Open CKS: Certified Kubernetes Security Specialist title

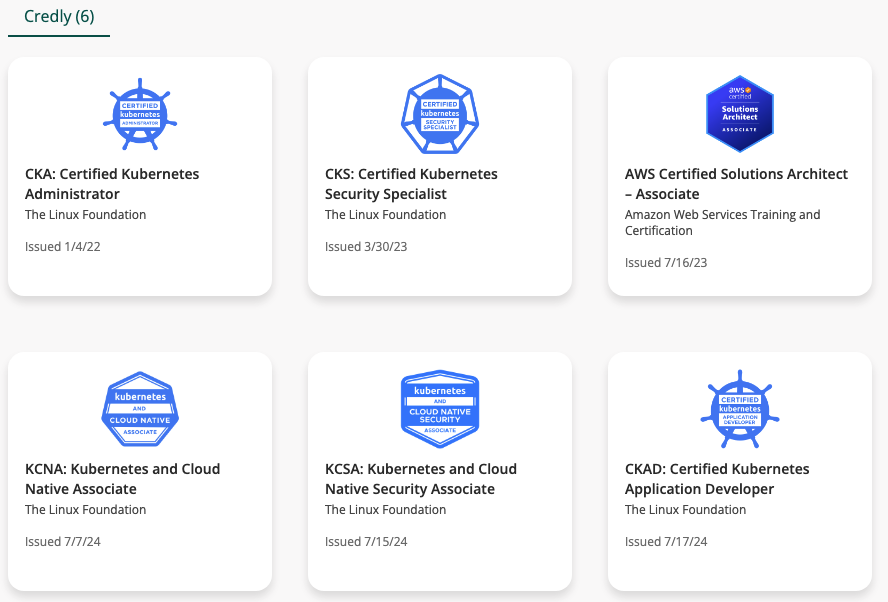click(411, 183)
